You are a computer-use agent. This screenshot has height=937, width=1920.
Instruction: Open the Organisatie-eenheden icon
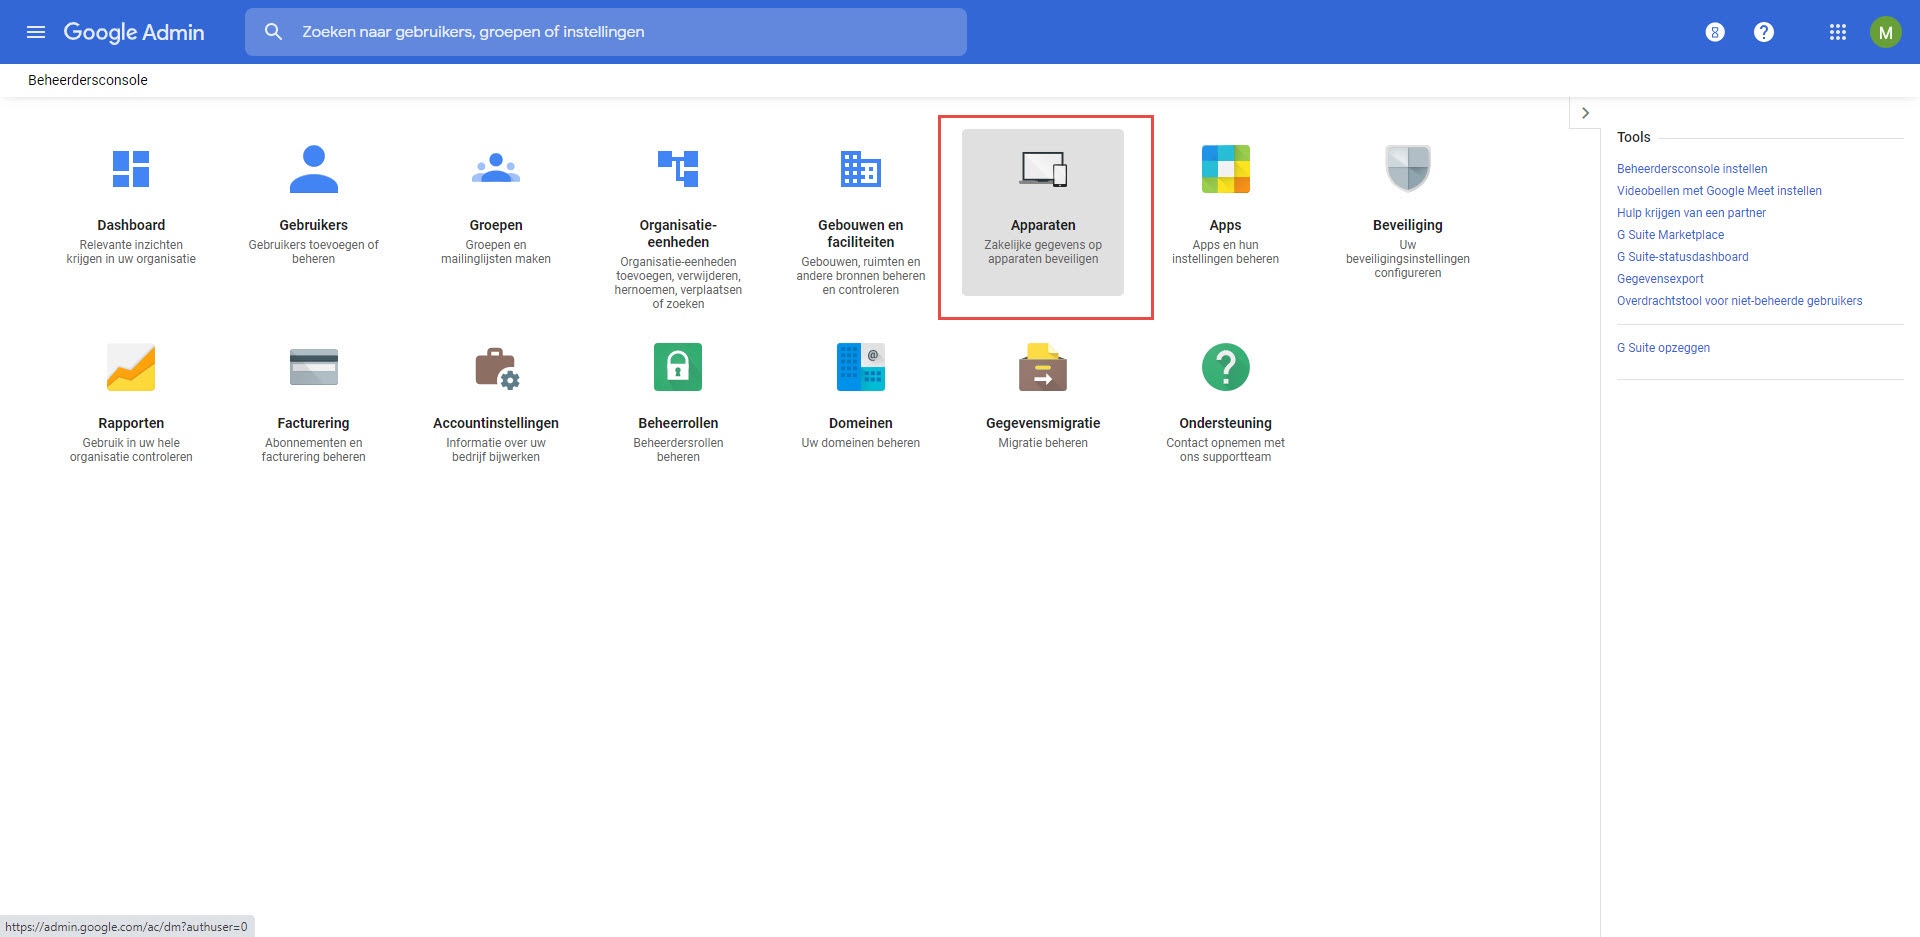tap(678, 169)
